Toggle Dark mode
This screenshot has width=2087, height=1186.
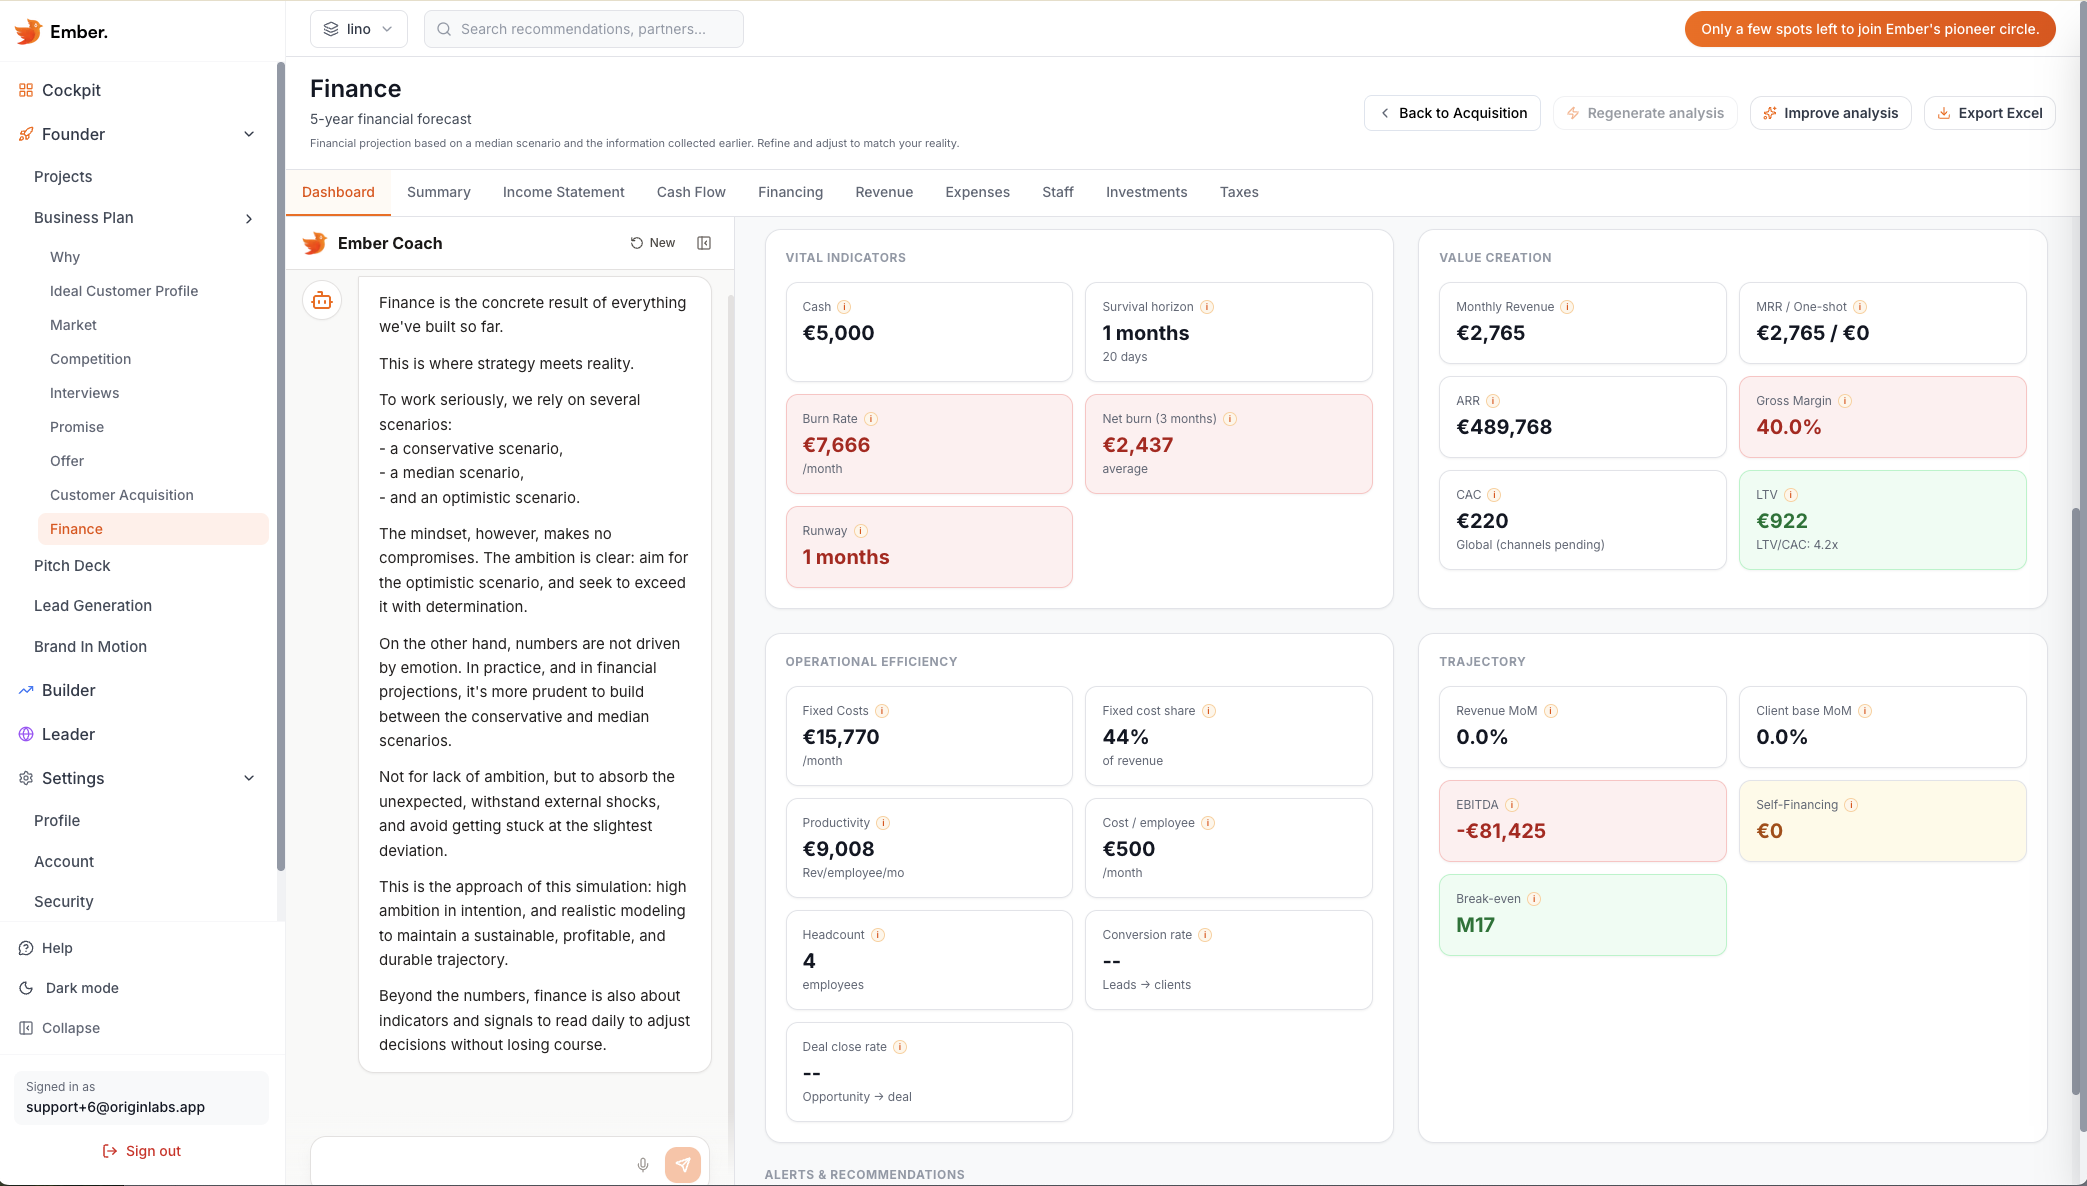tap(24, 987)
